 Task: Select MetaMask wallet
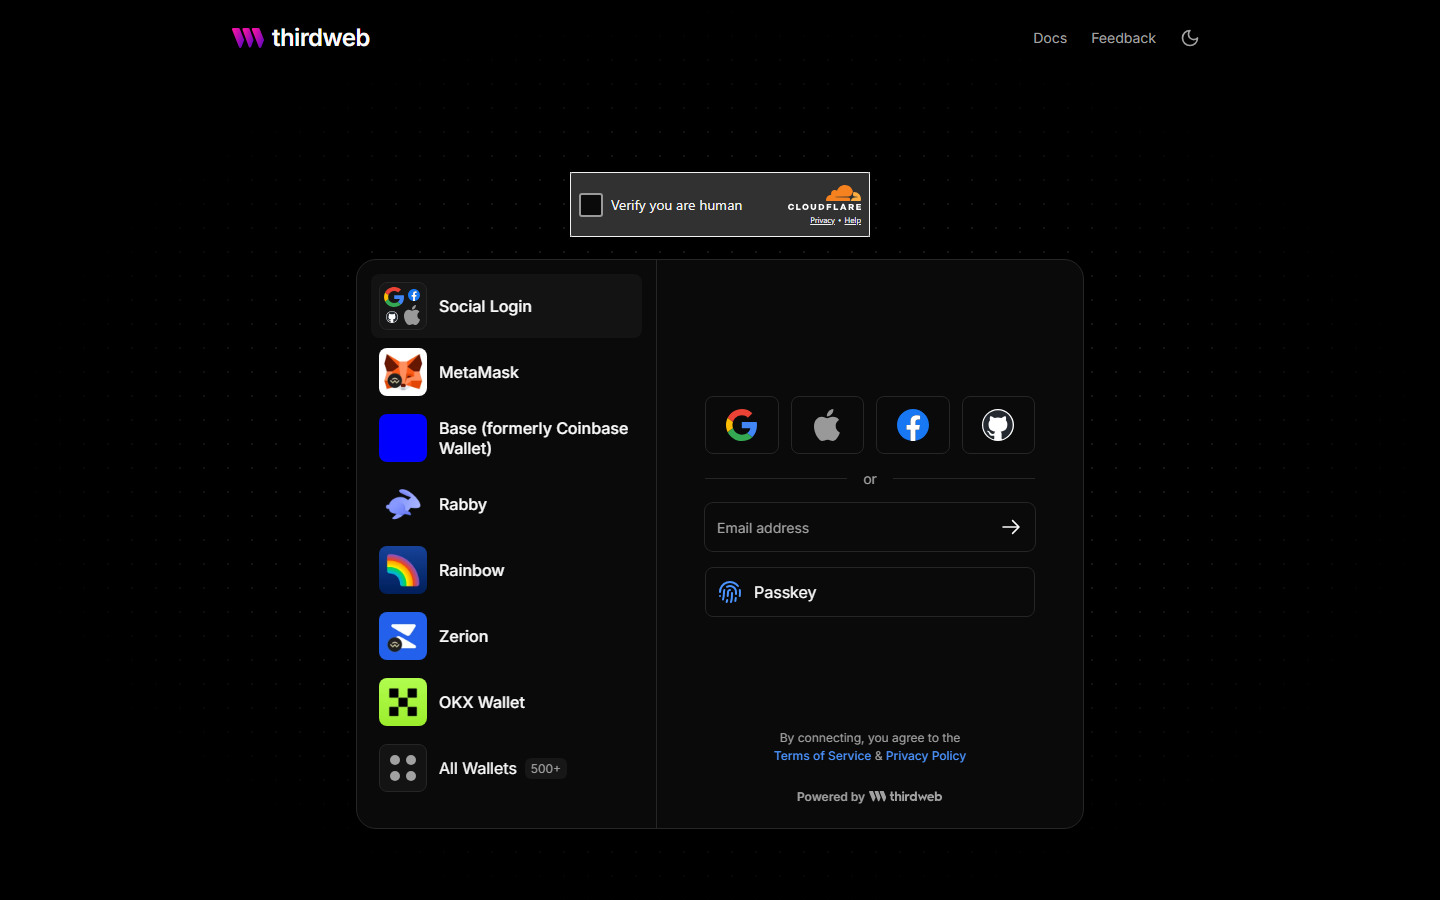click(506, 372)
